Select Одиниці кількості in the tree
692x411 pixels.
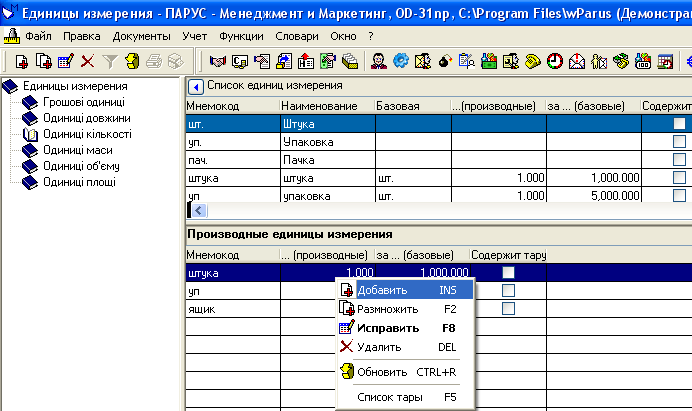coord(87,134)
